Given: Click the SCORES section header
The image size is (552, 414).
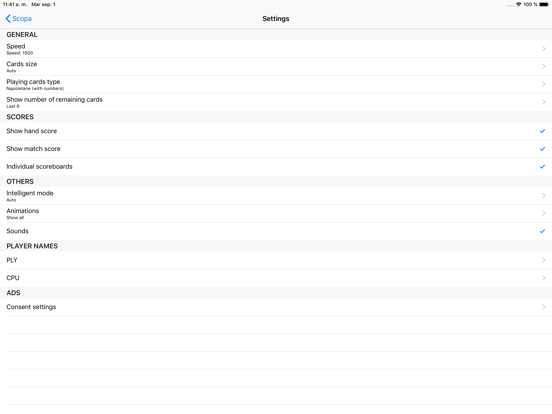Looking at the screenshot, I should click(x=20, y=117).
